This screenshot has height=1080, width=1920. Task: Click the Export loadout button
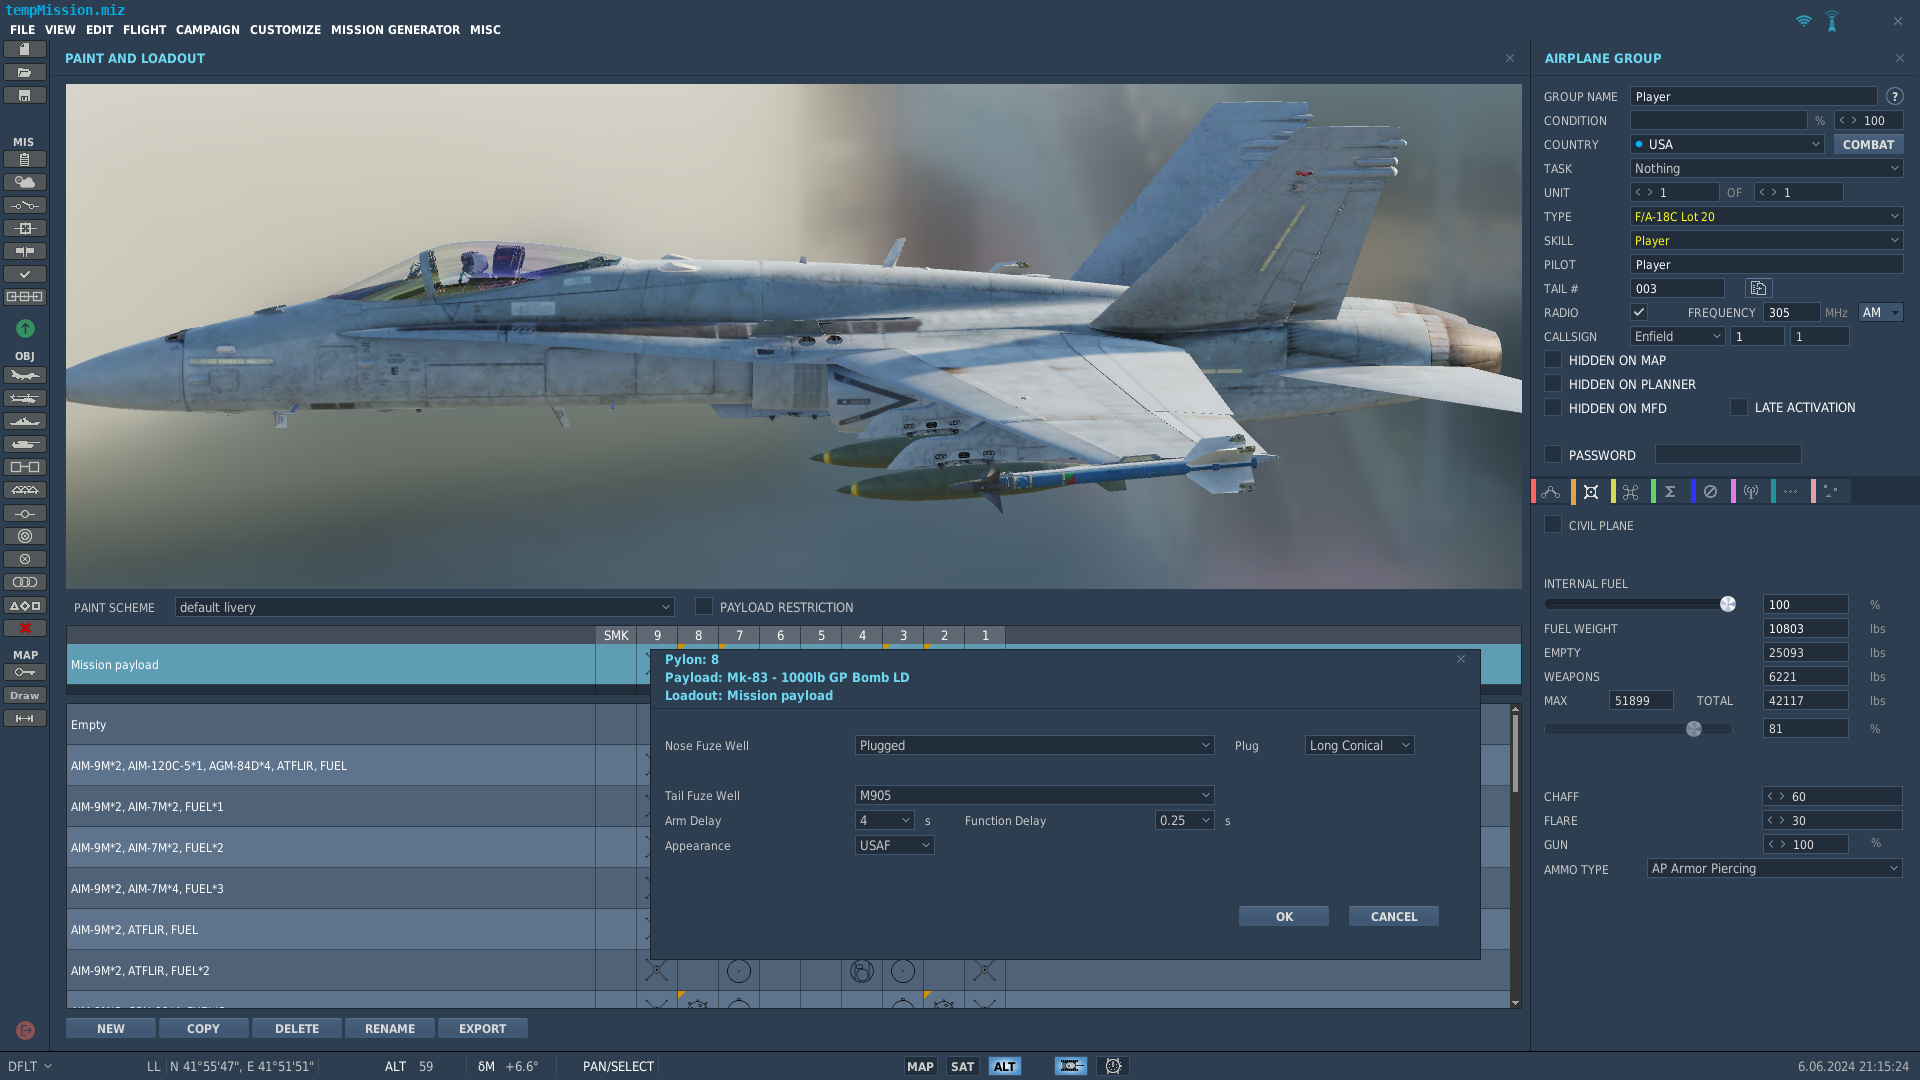click(483, 1029)
